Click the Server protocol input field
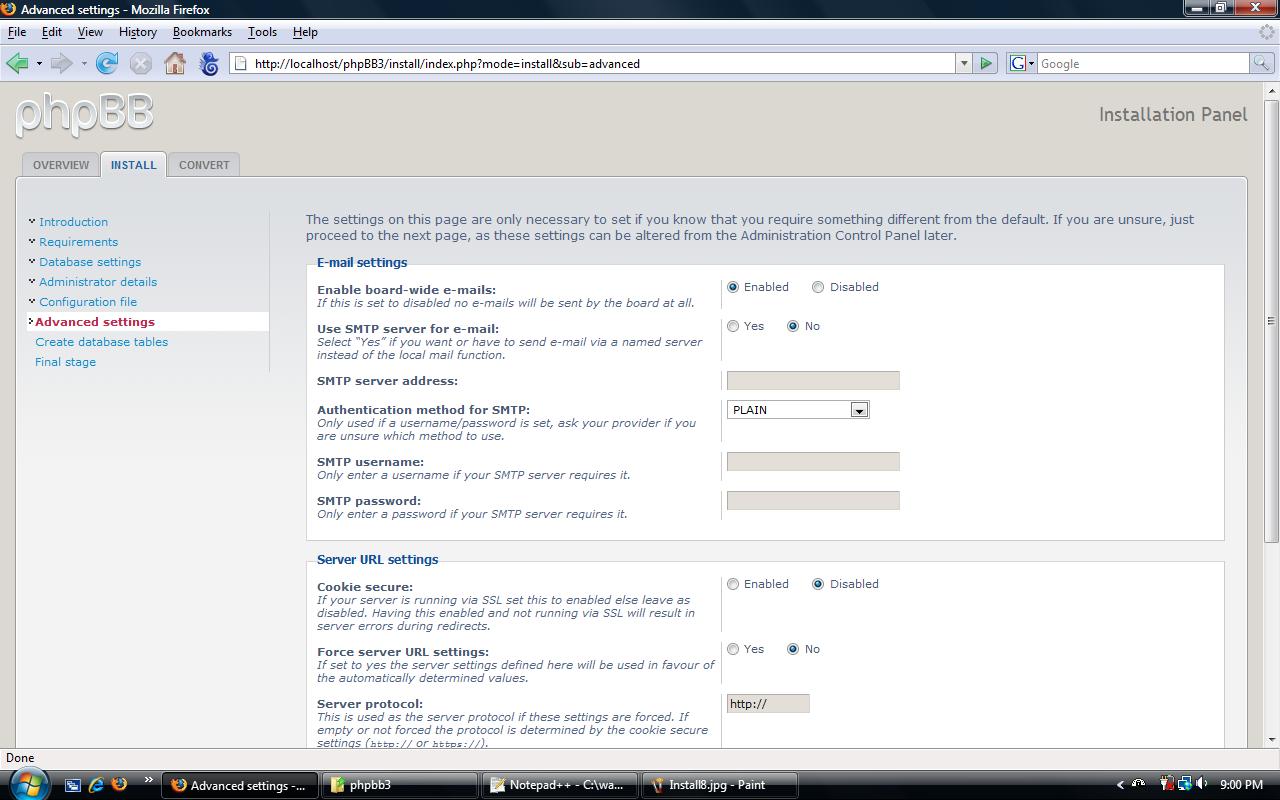 pyautogui.click(x=767, y=704)
